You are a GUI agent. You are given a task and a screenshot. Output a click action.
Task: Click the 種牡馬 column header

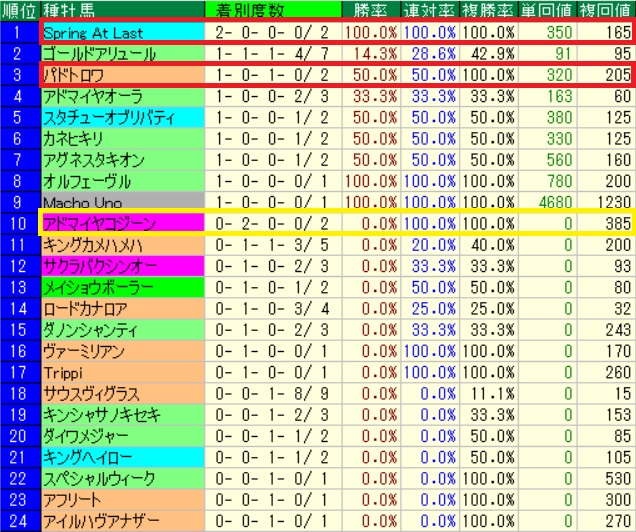[x=122, y=11]
